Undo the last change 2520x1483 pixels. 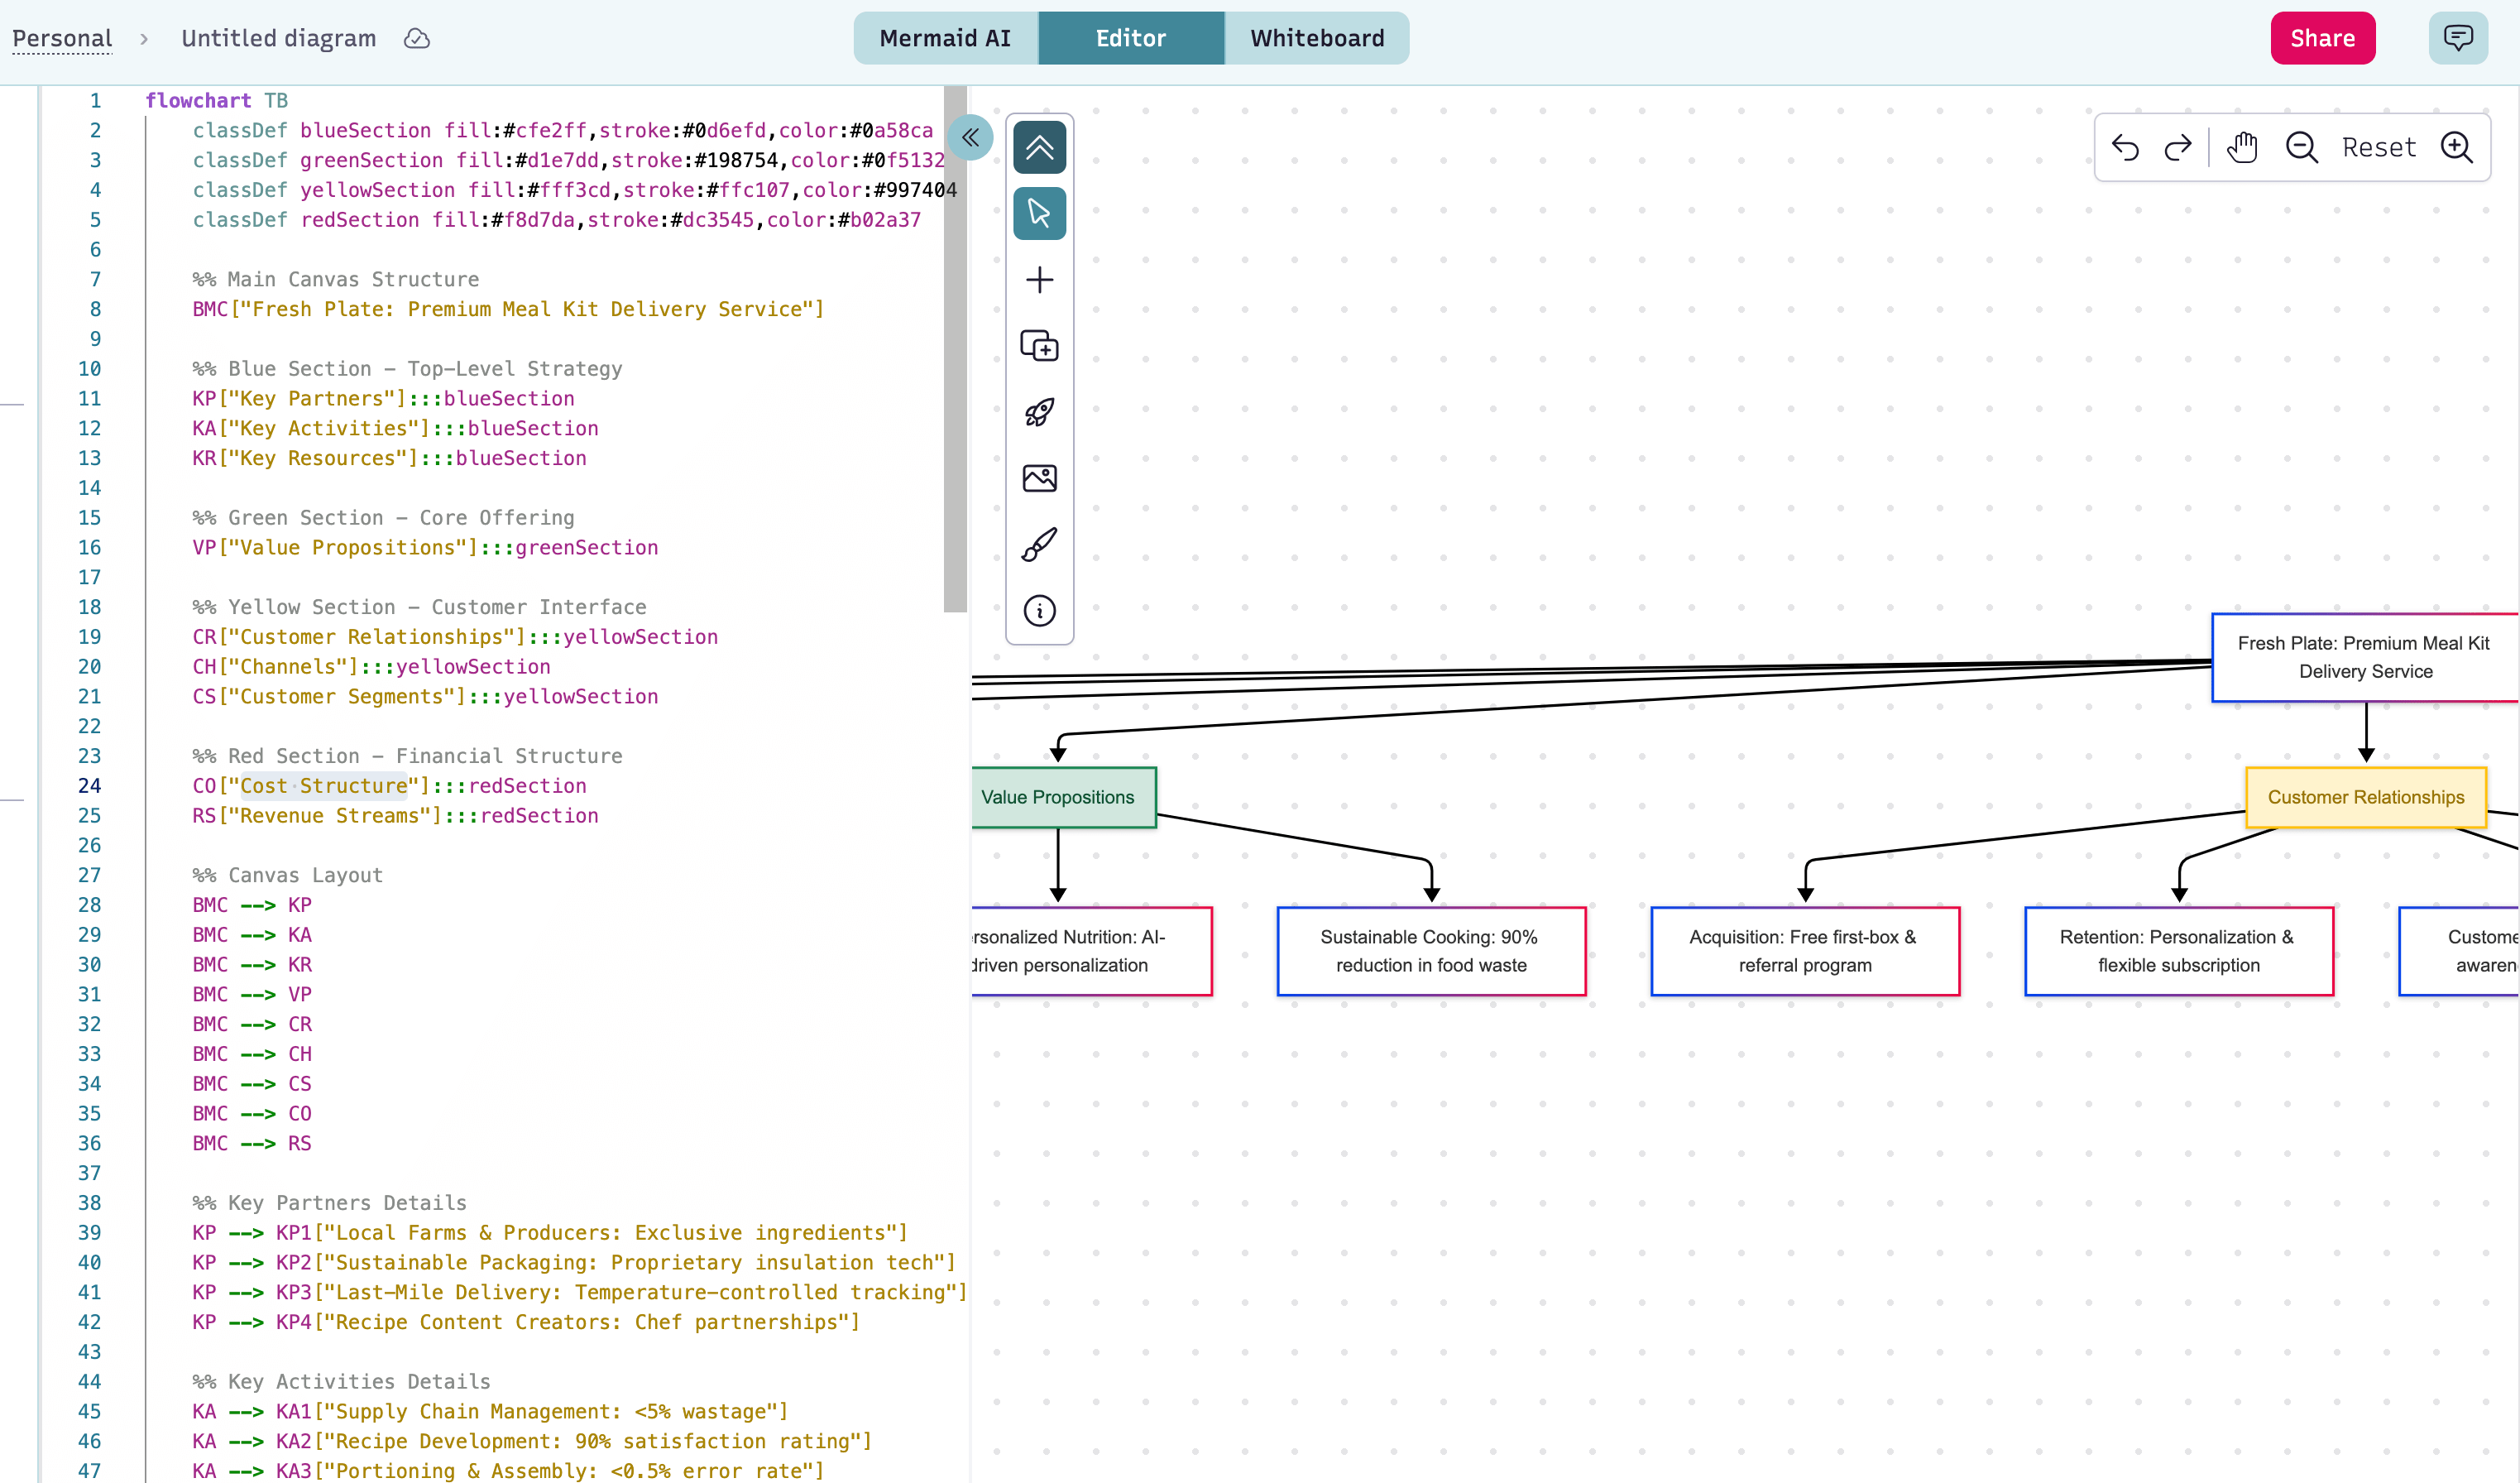(2125, 148)
